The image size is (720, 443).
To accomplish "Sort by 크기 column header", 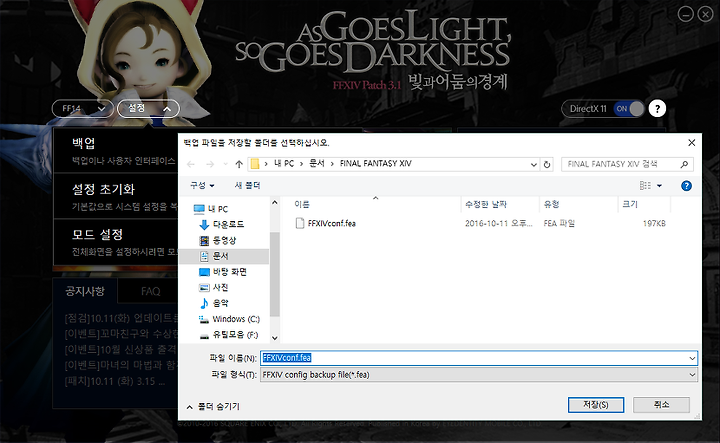I will click(x=644, y=204).
